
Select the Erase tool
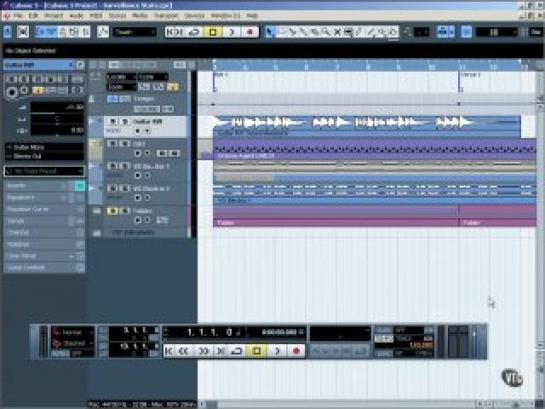pyautogui.click(x=315, y=32)
